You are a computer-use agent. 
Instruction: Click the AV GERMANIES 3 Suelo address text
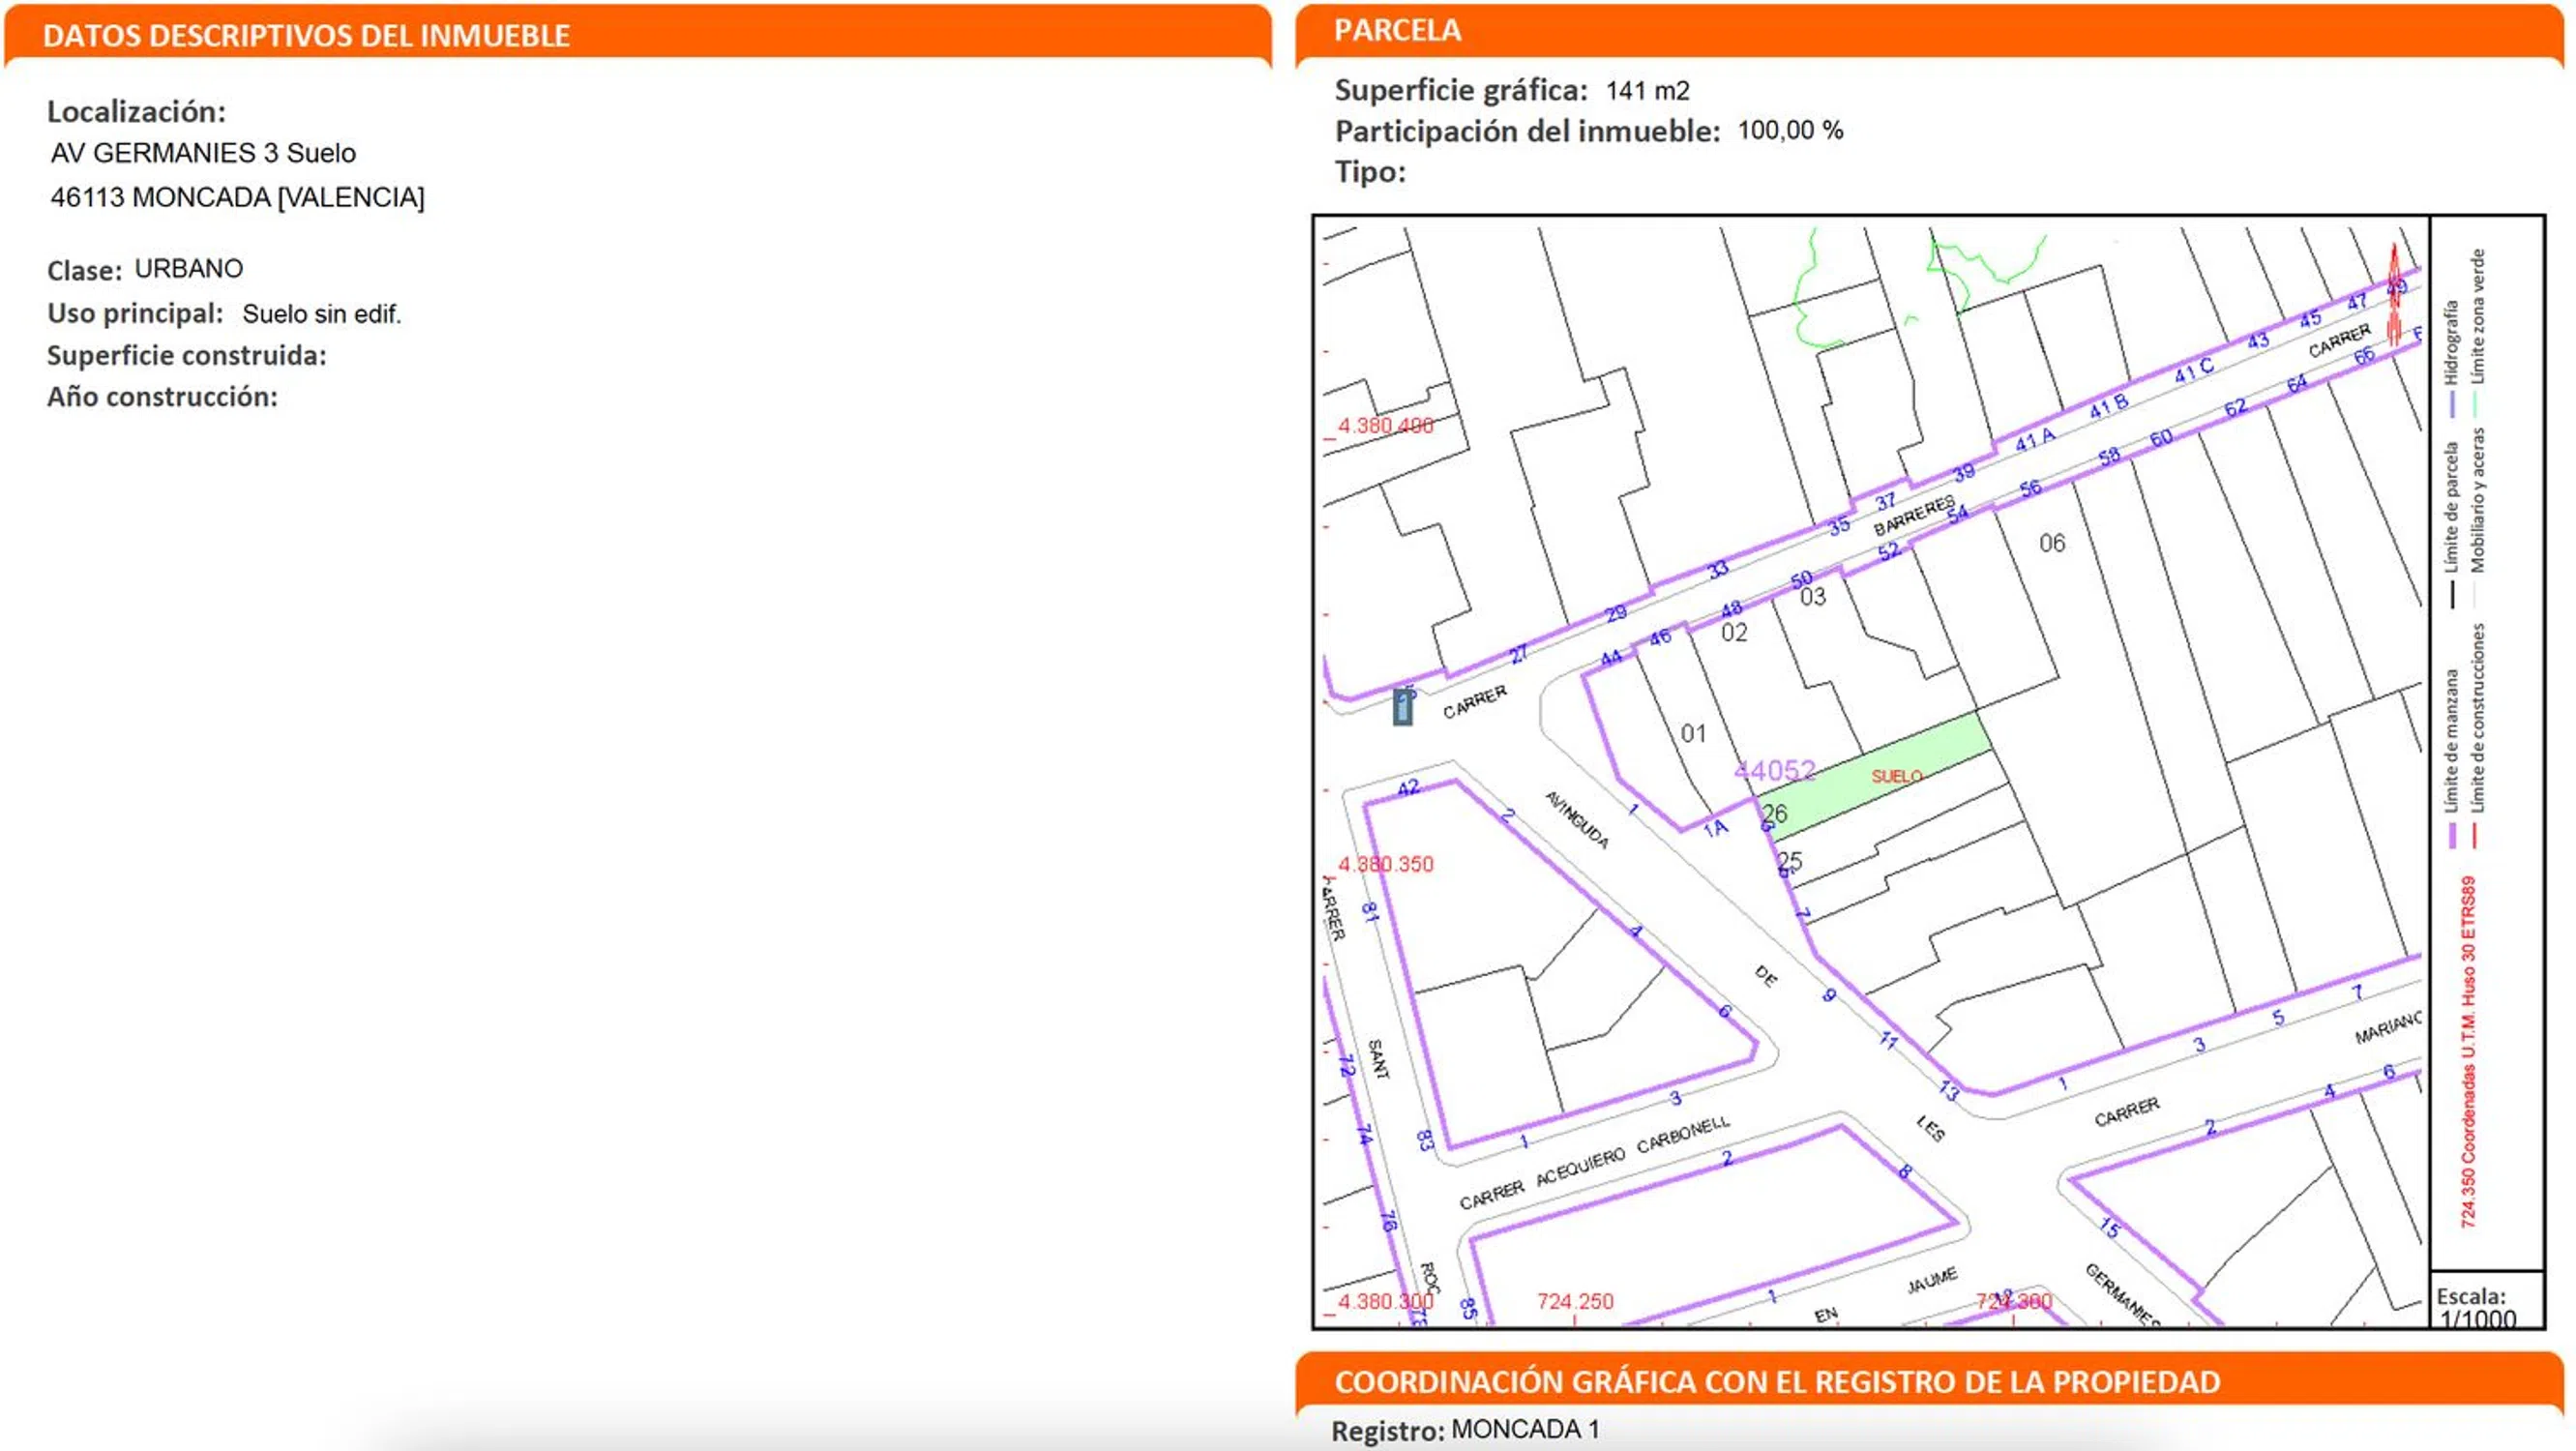pyautogui.click(x=203, y=153)
